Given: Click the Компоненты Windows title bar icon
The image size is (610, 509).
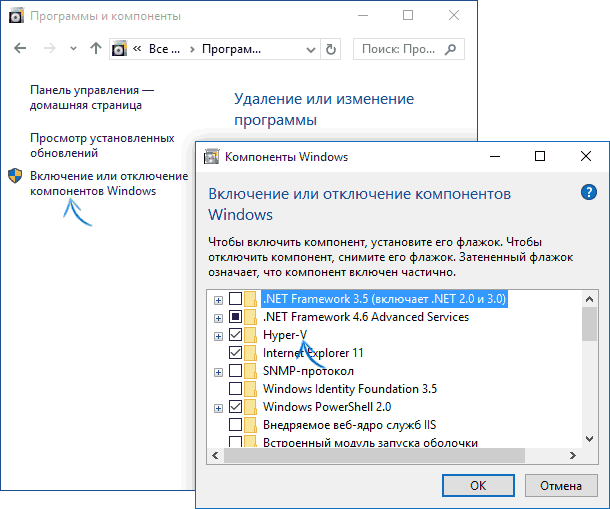Looking at the screenshot, I should [211, 156].
